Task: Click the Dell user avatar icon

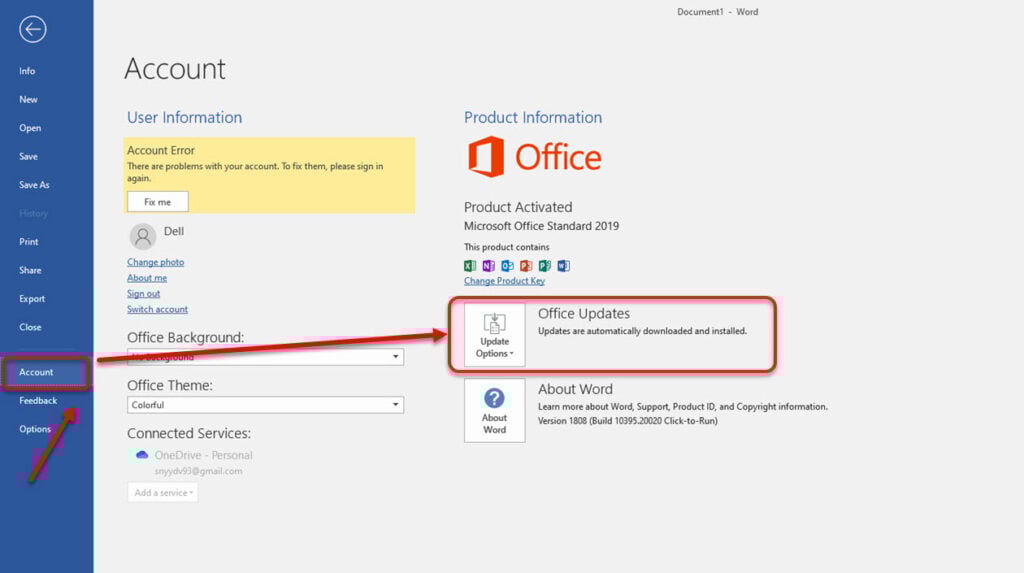Action: click(142, 237)
